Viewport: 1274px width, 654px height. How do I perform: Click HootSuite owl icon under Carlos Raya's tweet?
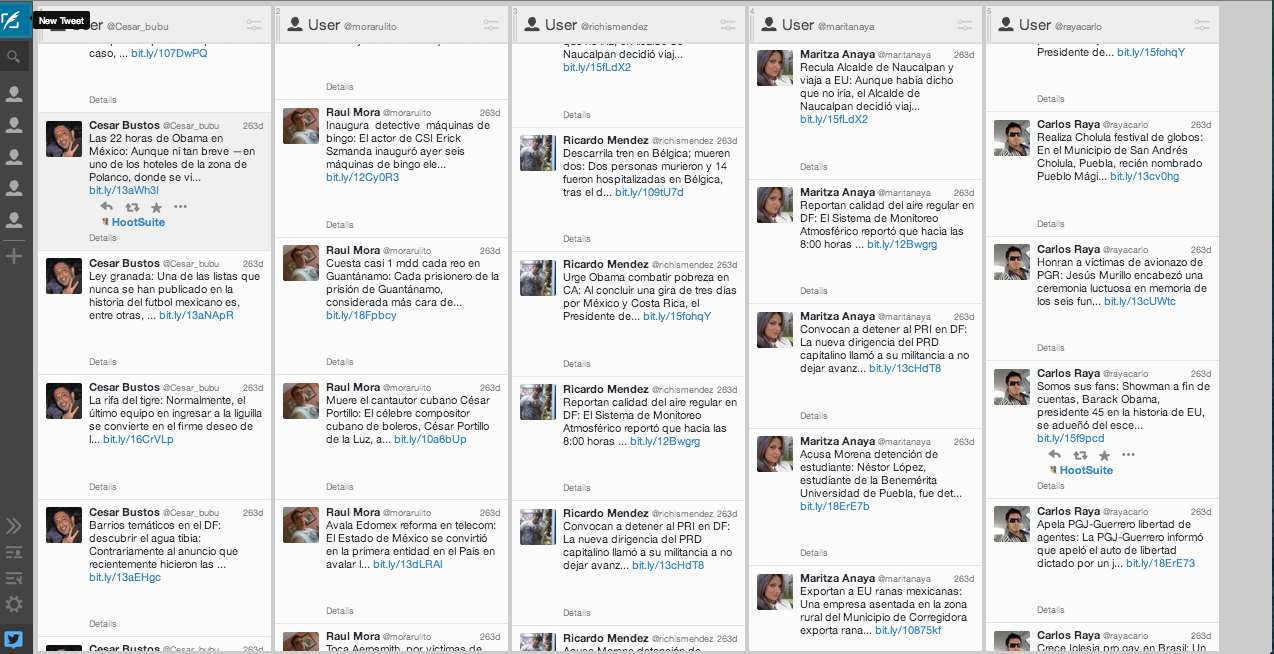1053,470
